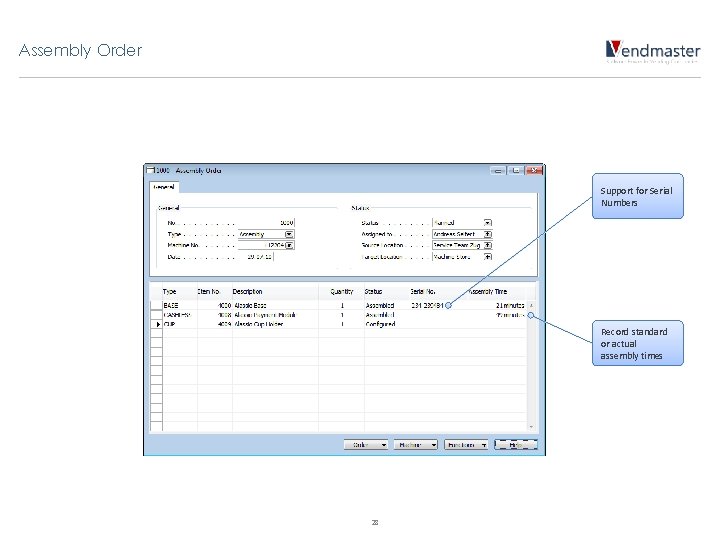720x540 pixels.
Task: Click the Cup Holder description cell
Action: coord(275,324)
